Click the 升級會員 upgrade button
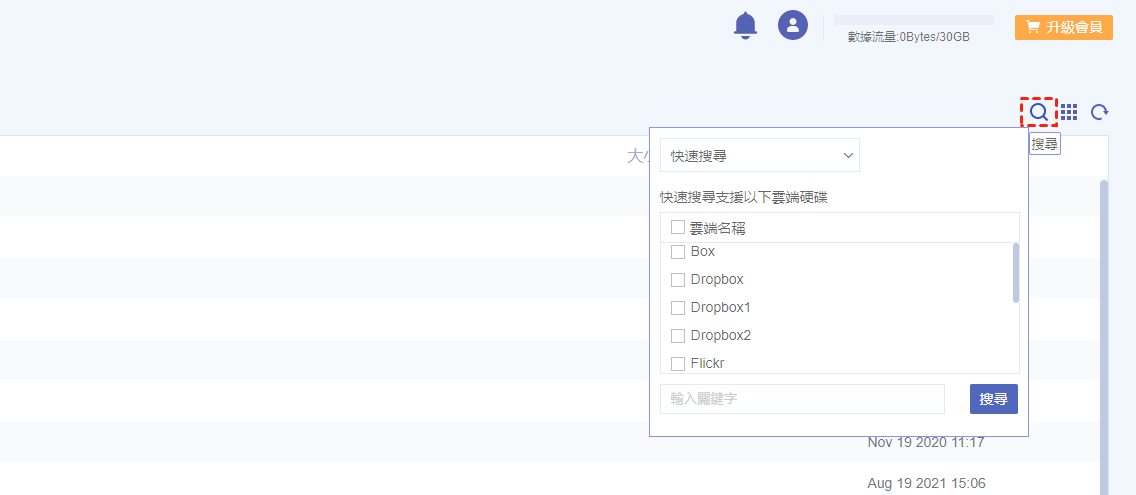Viewport: 1136px width, 495px height. click(x=1064, y=27)
